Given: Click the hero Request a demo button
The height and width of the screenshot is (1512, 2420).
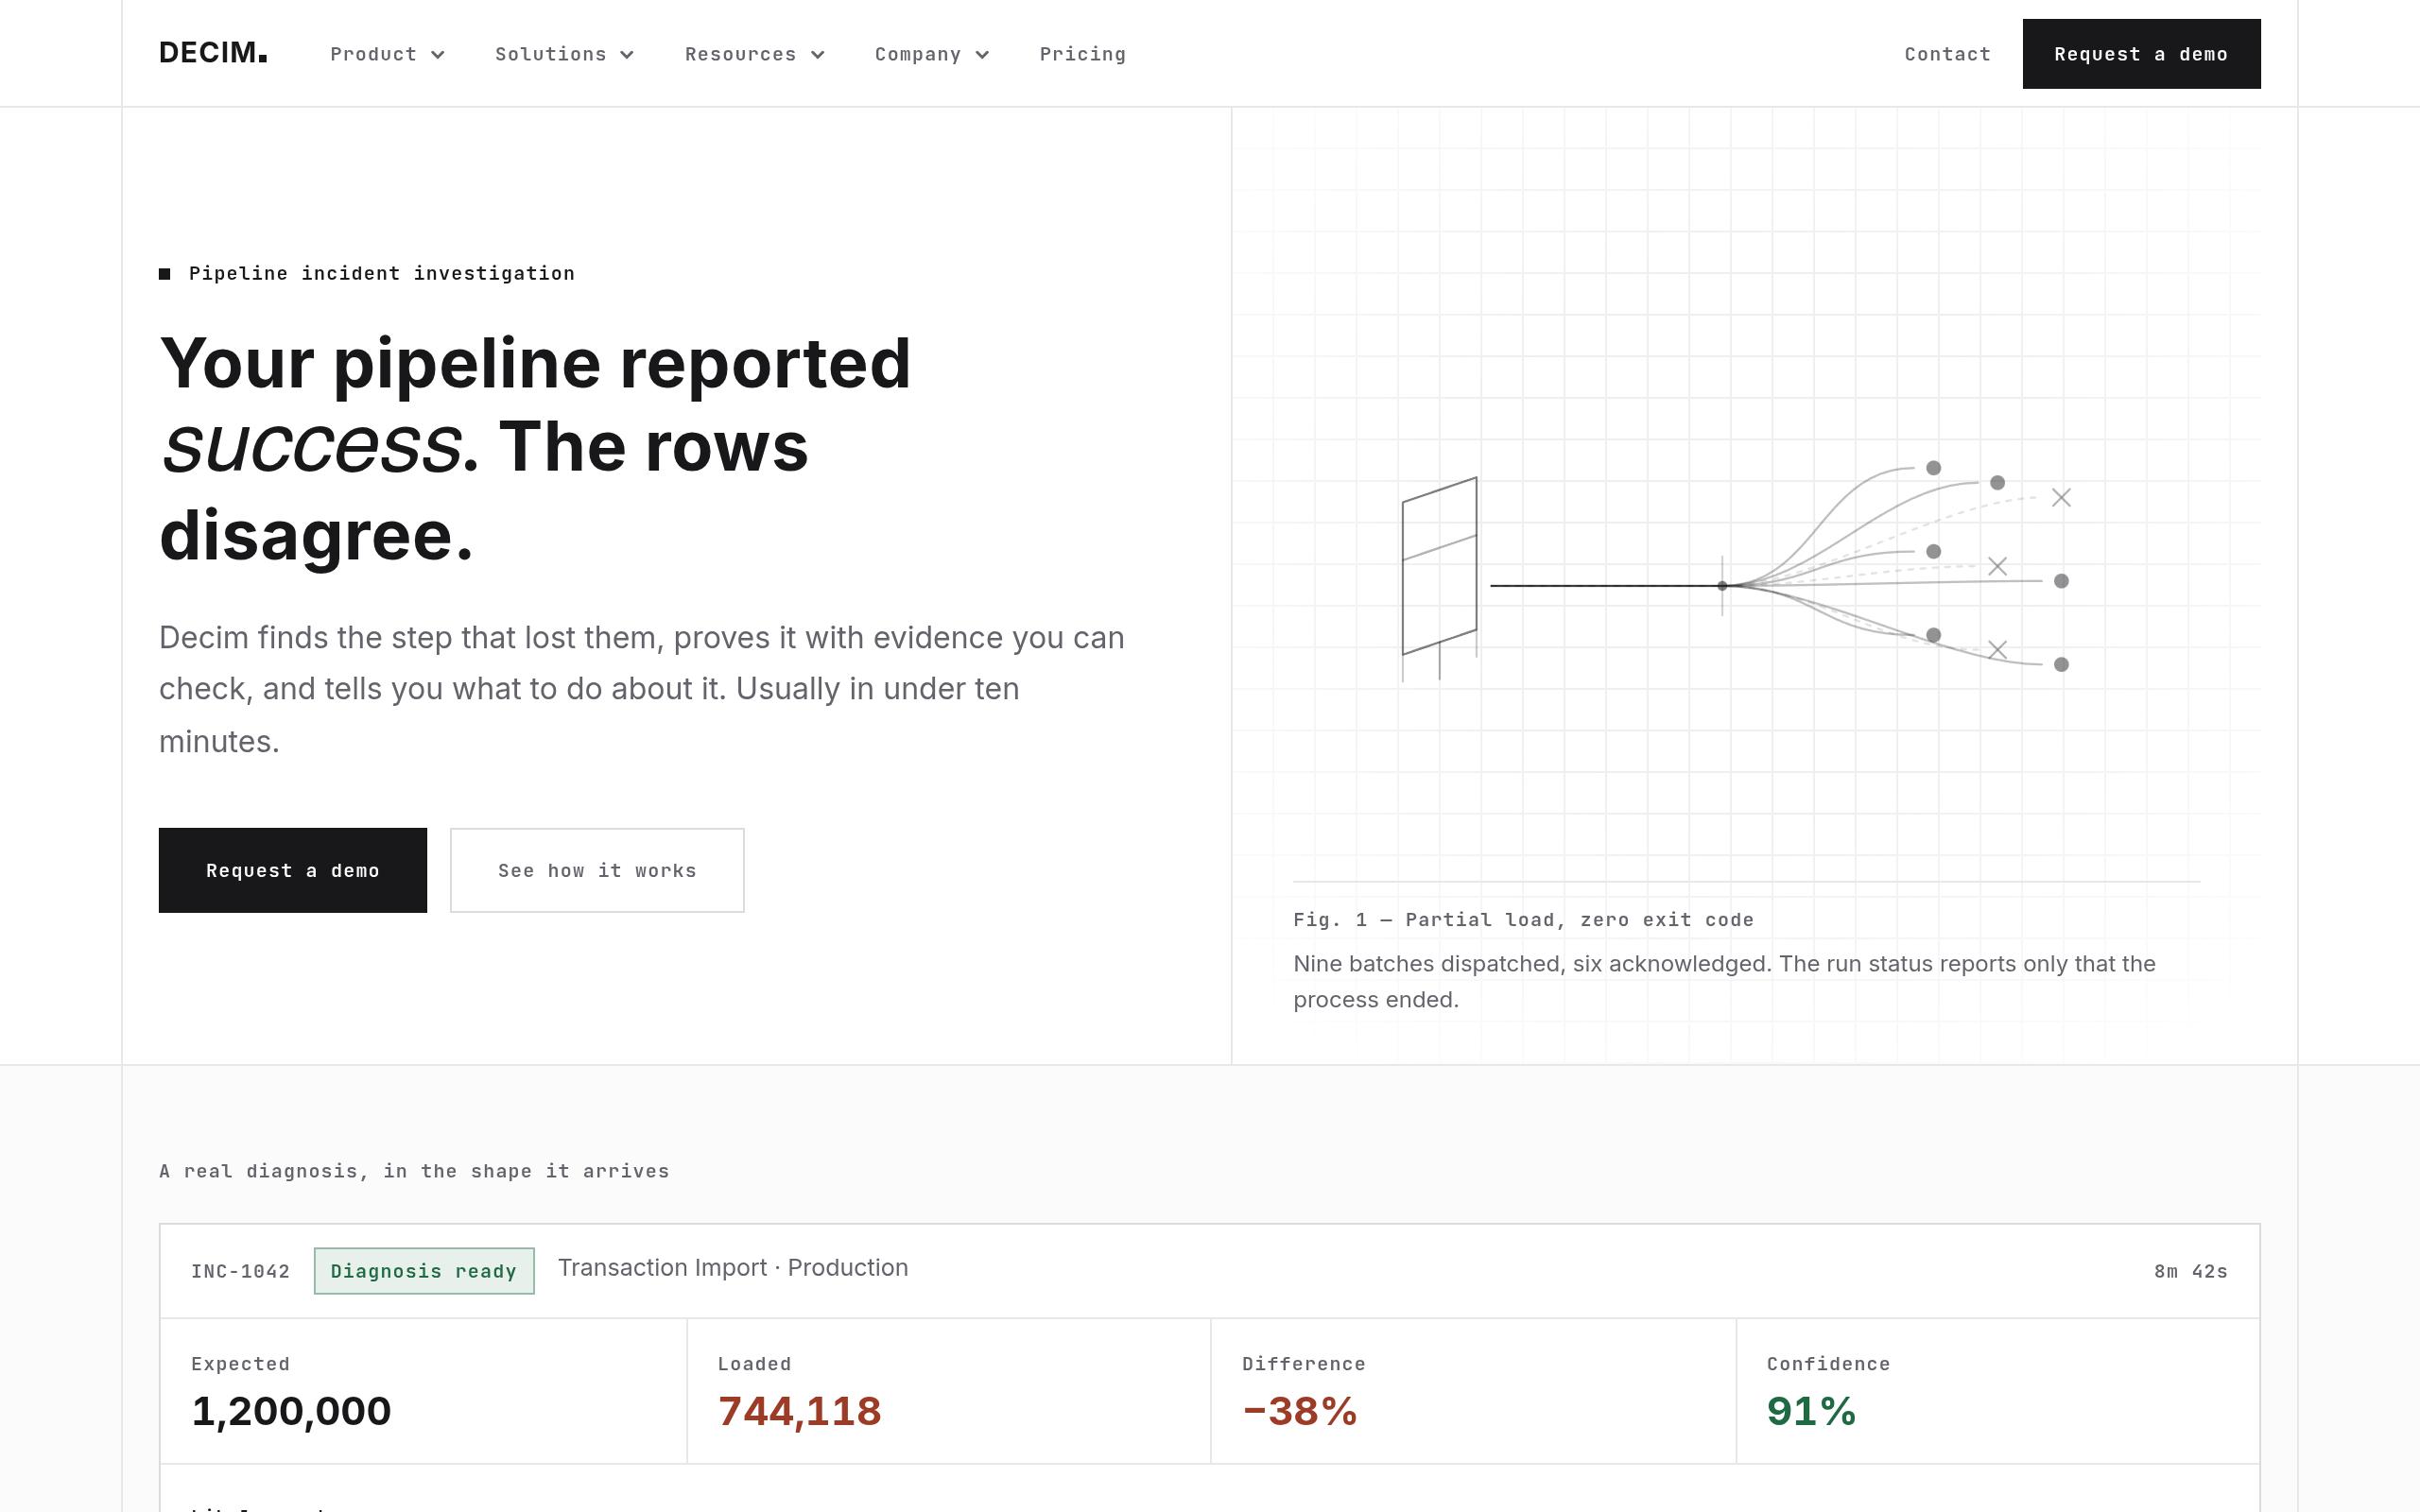Looking at the screenshot, I should [x=293, y=870].
